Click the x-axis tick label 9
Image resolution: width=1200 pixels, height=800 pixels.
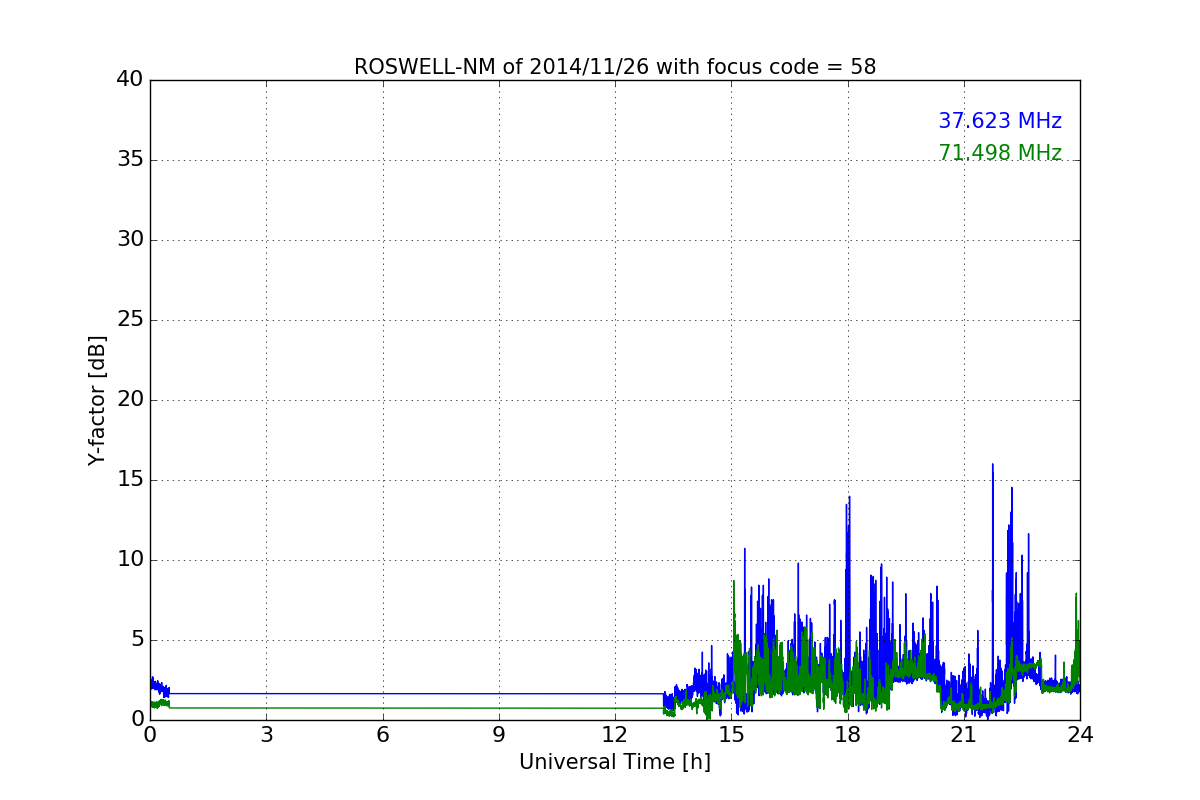click(x=499, y=735)
